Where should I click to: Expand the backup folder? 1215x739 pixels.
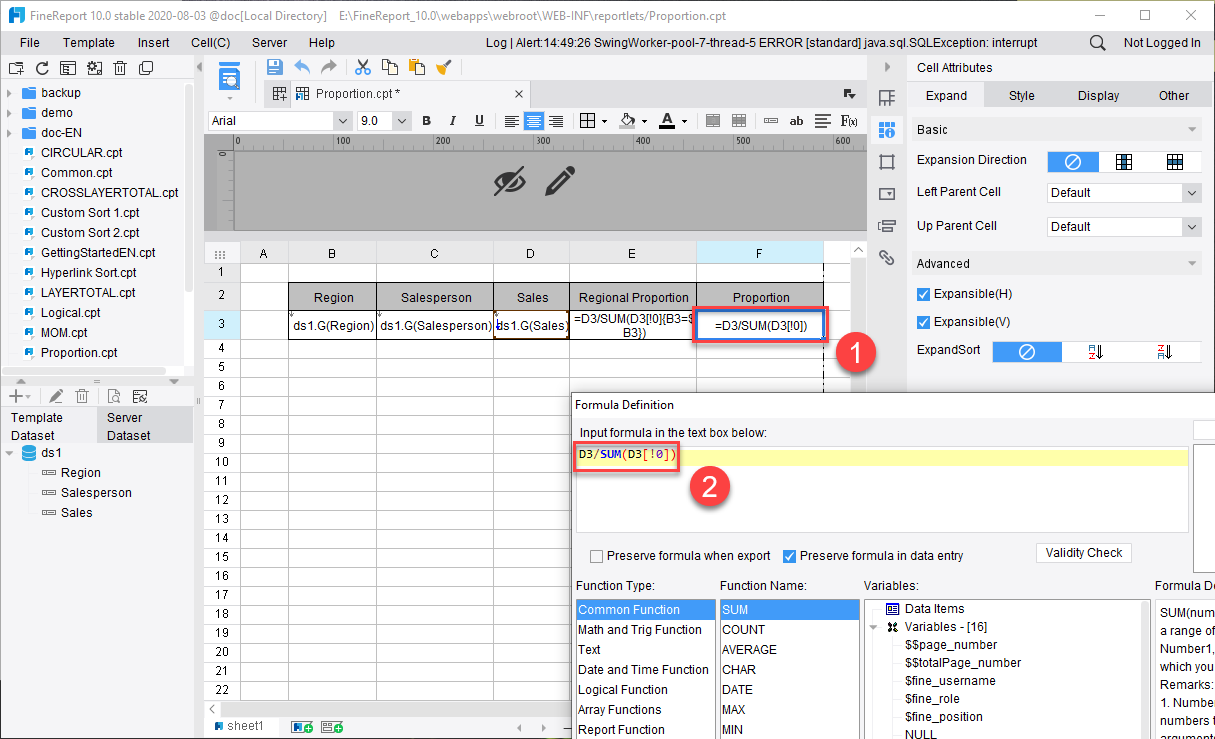pyautogui.click(x=9, y=93)
